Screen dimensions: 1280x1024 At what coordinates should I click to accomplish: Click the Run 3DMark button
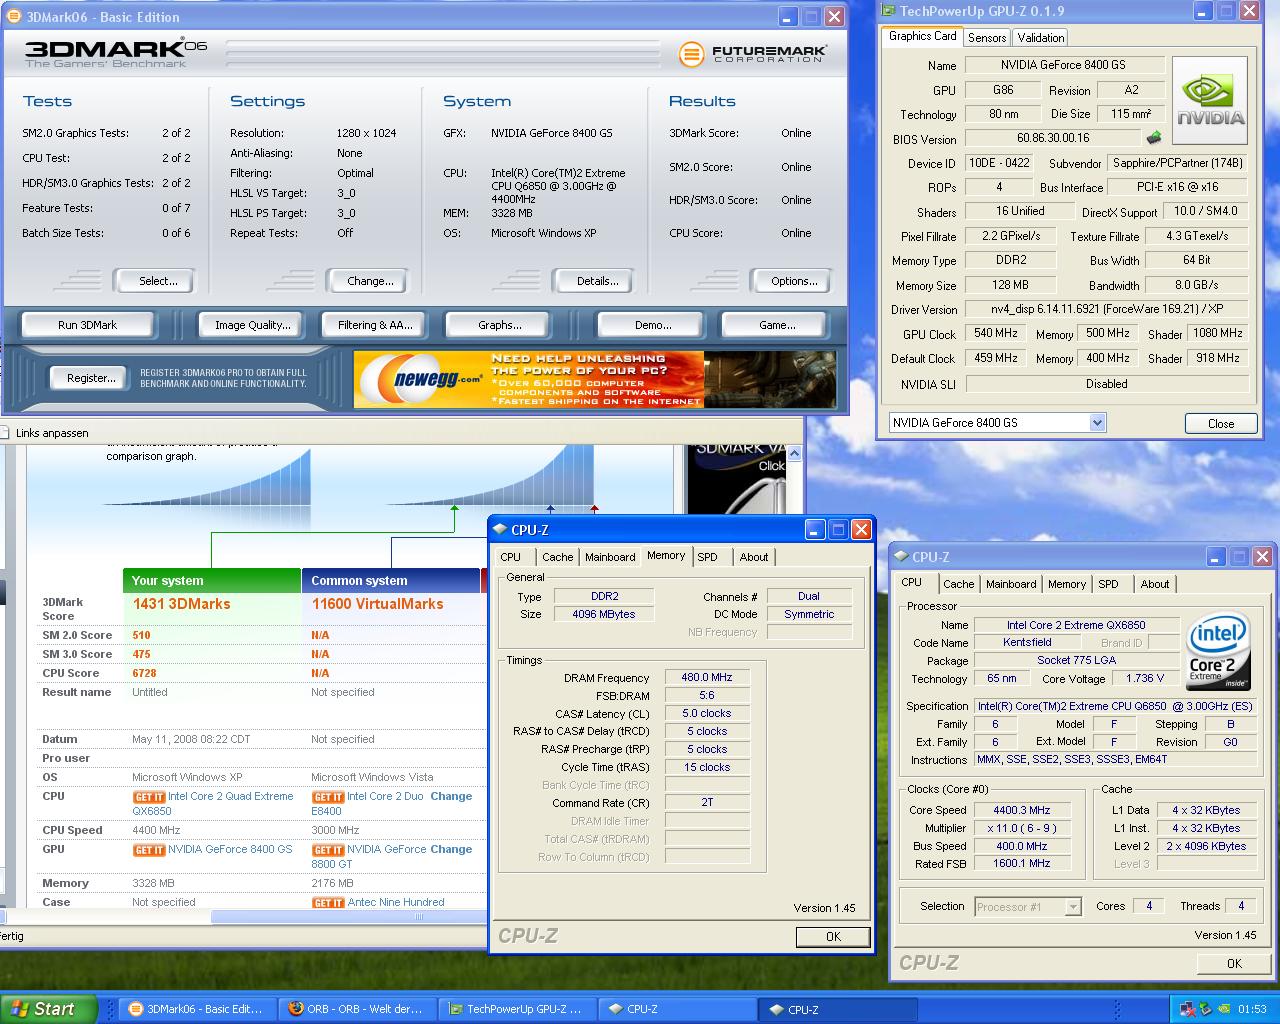(88, 325)
